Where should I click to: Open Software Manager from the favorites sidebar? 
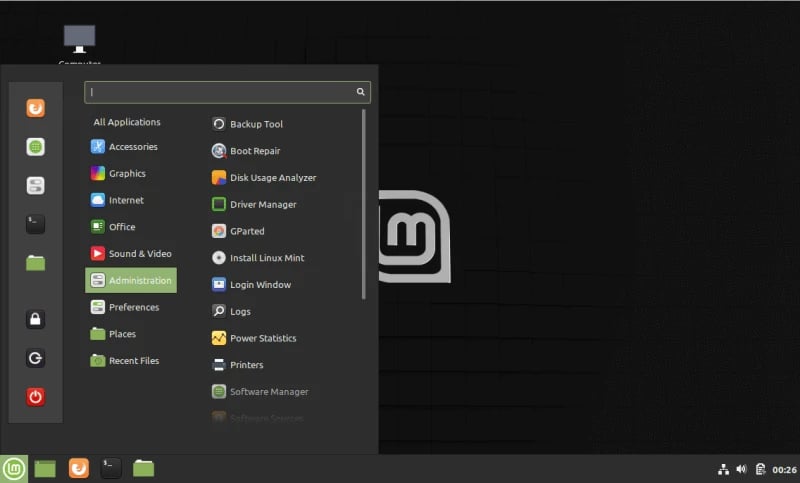point(35,147)
